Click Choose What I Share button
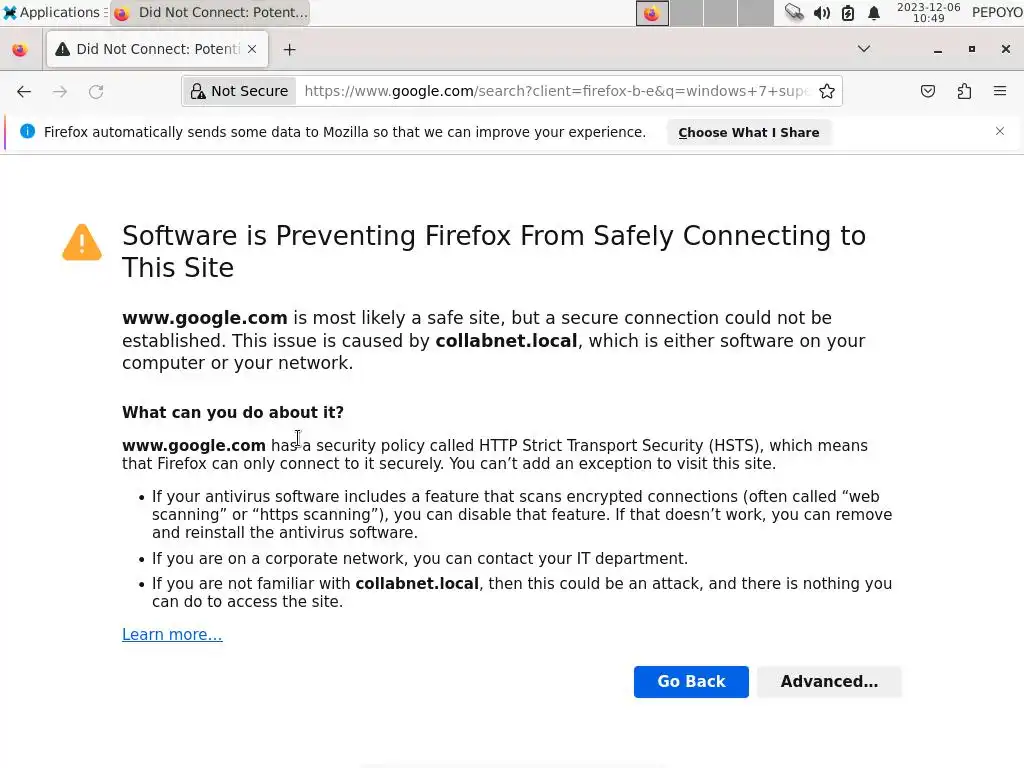This screenshot has height=768, width=1024. 748,132
